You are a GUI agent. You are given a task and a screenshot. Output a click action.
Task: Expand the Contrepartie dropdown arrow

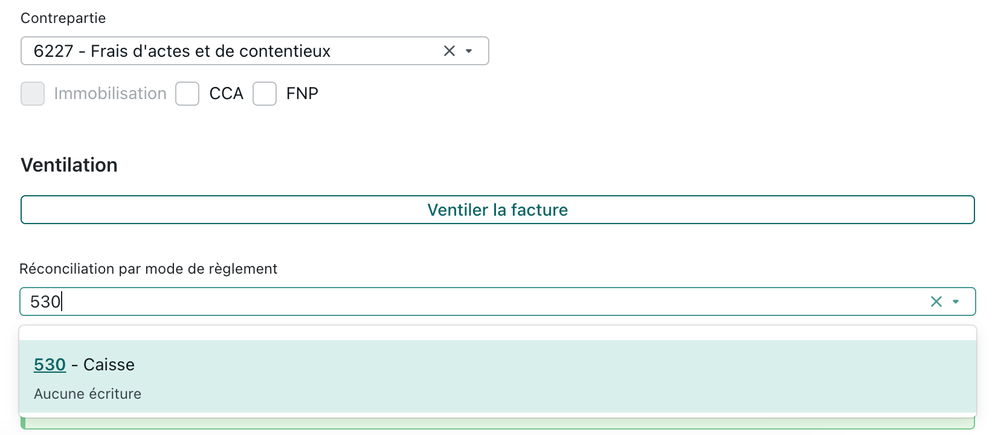point(469,51)
